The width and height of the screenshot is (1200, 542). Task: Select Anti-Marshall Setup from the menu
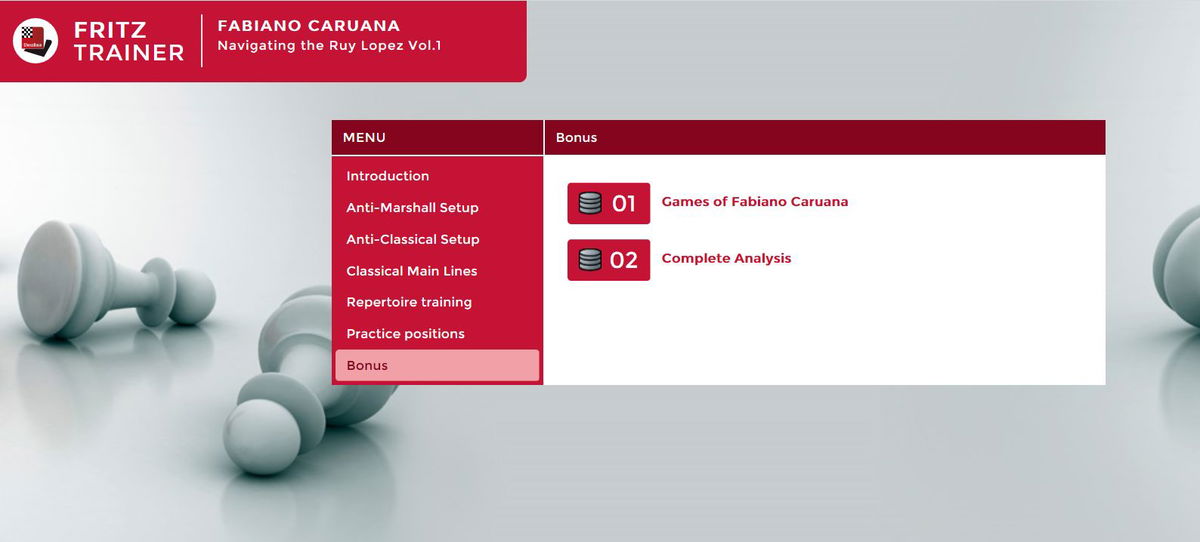pos(412,208)
